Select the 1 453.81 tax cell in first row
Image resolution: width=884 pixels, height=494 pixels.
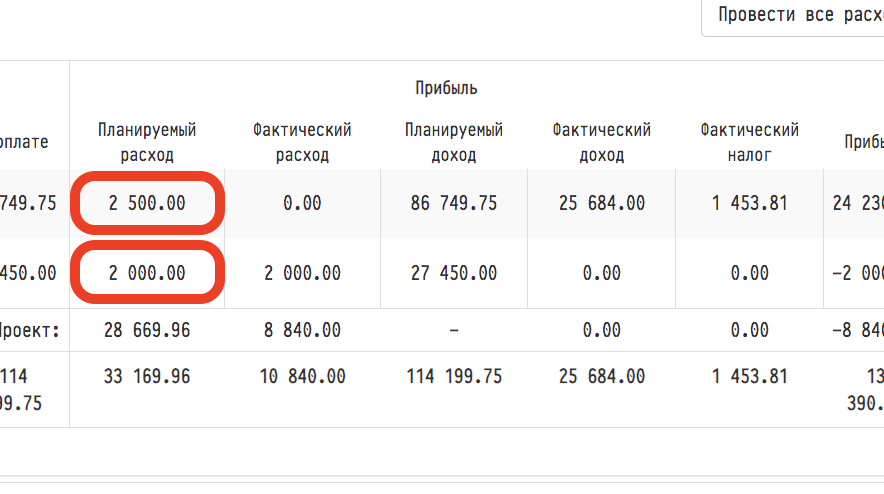[750, 203]
